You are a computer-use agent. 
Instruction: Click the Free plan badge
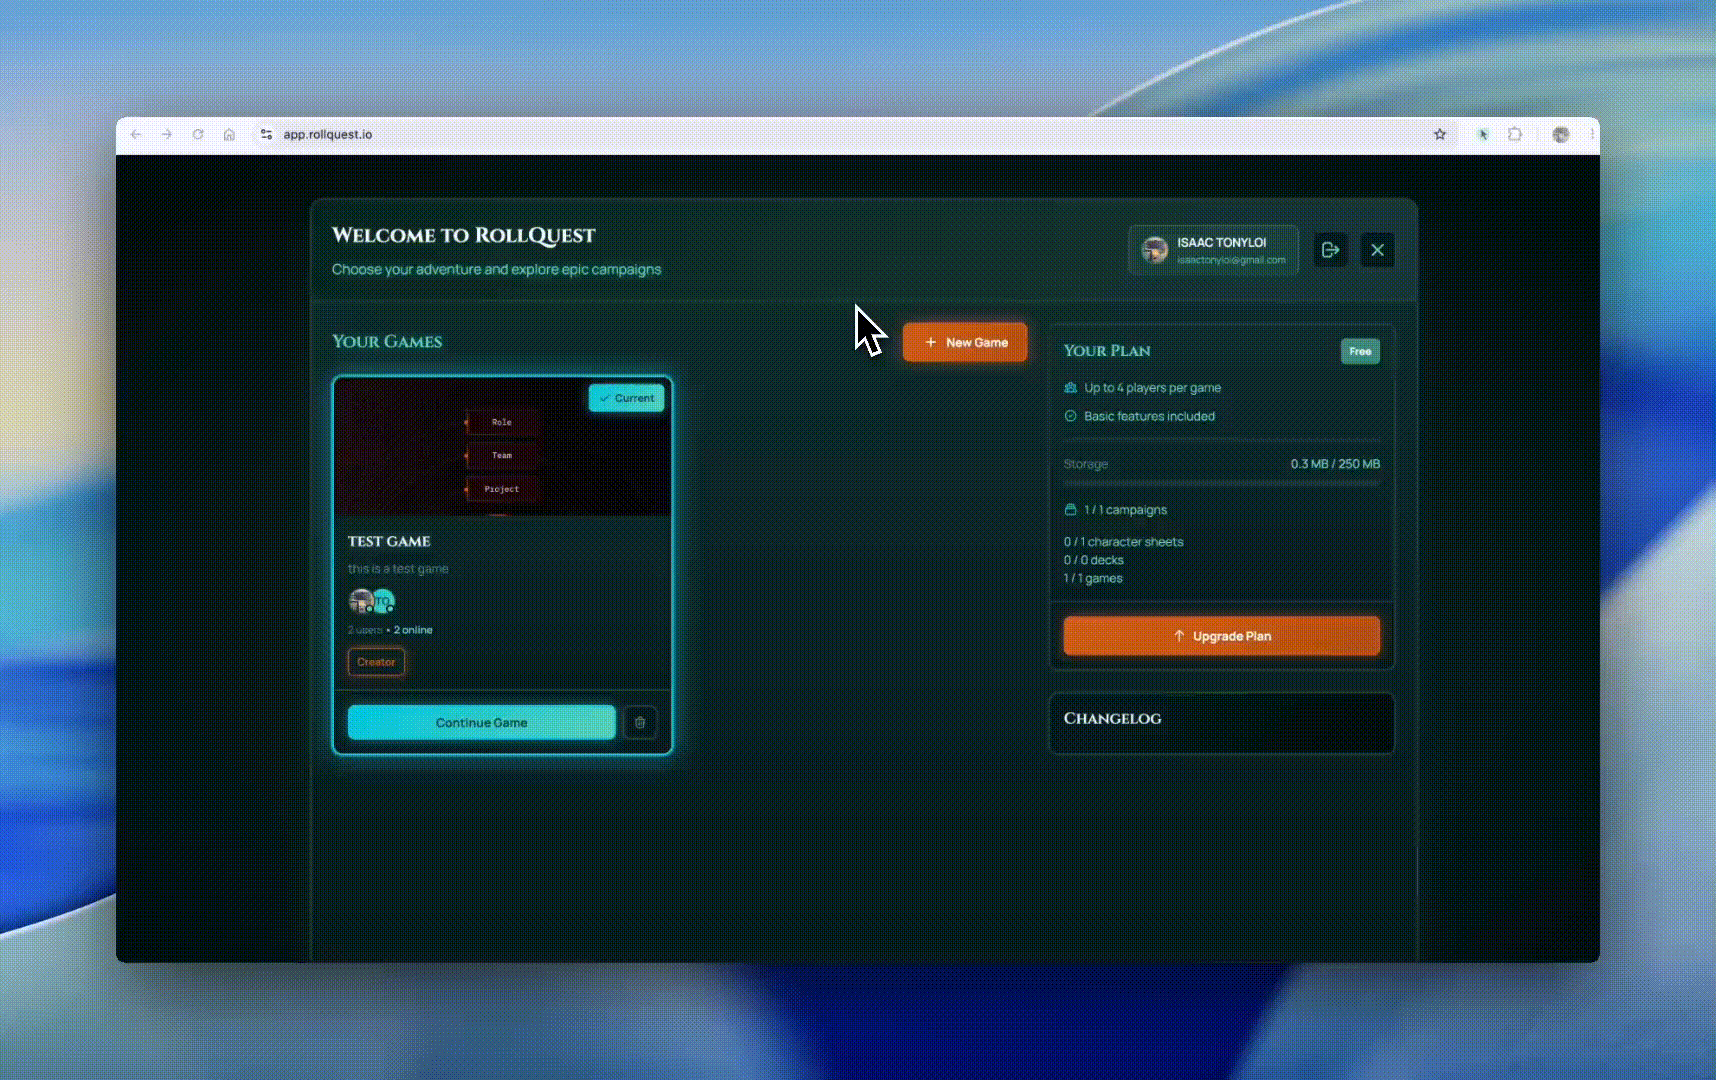pyautogui.click(x=1360, y=351)
